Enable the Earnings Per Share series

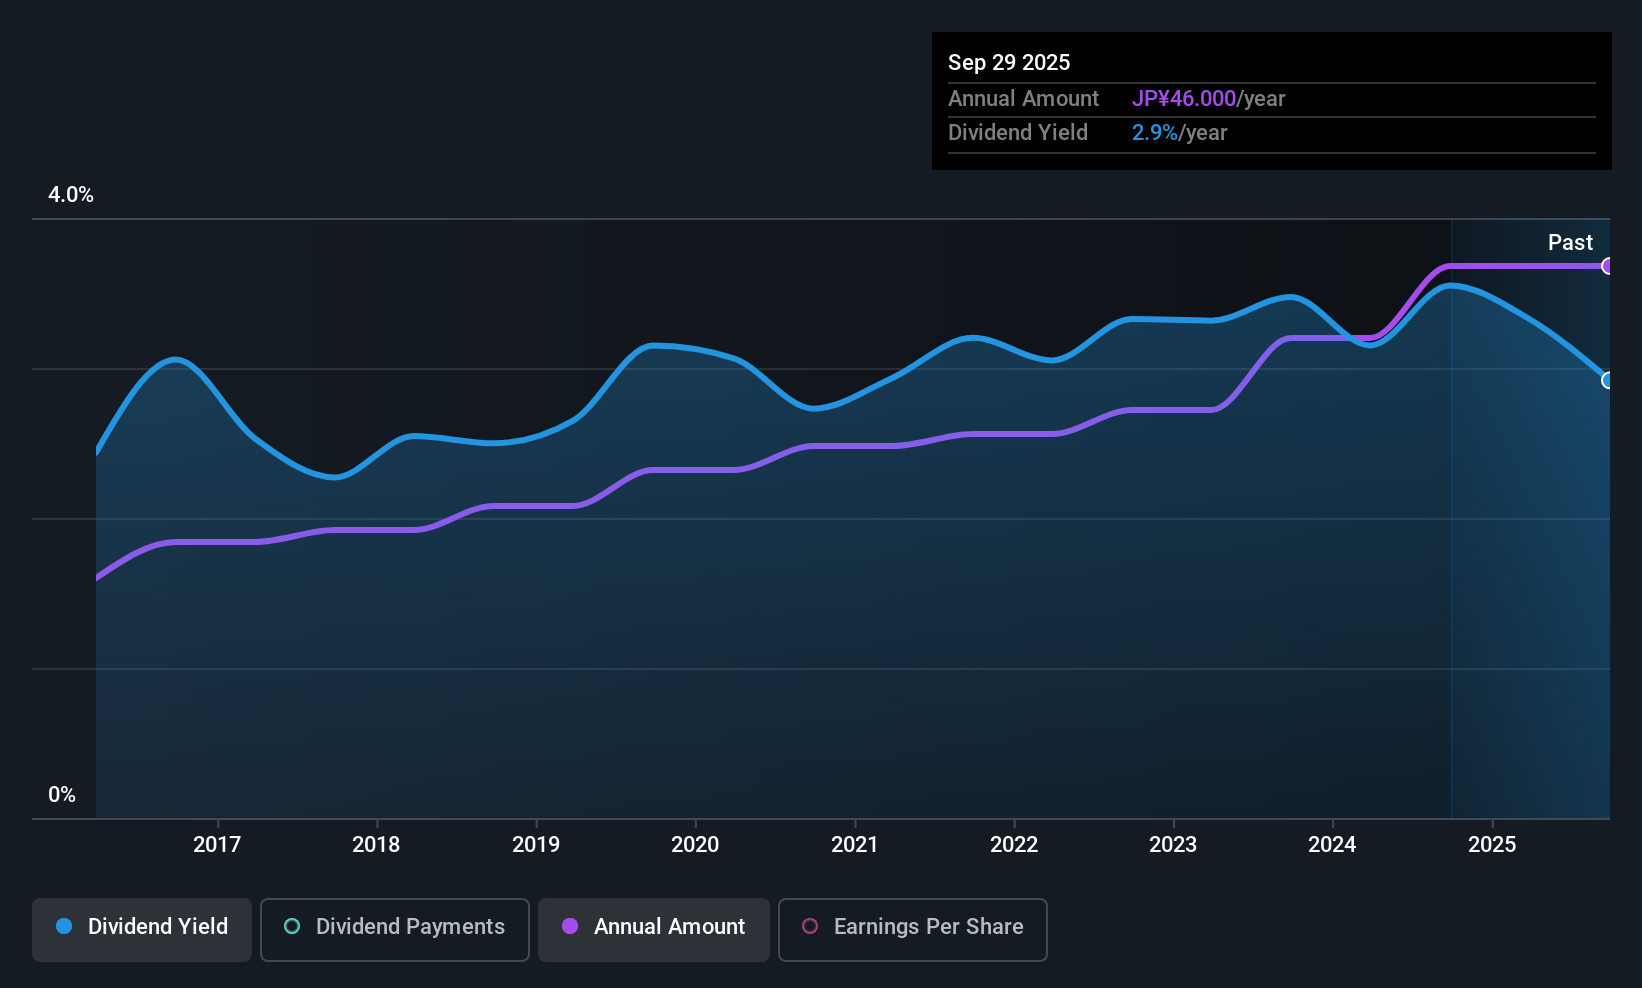click(x=928, y=927)
